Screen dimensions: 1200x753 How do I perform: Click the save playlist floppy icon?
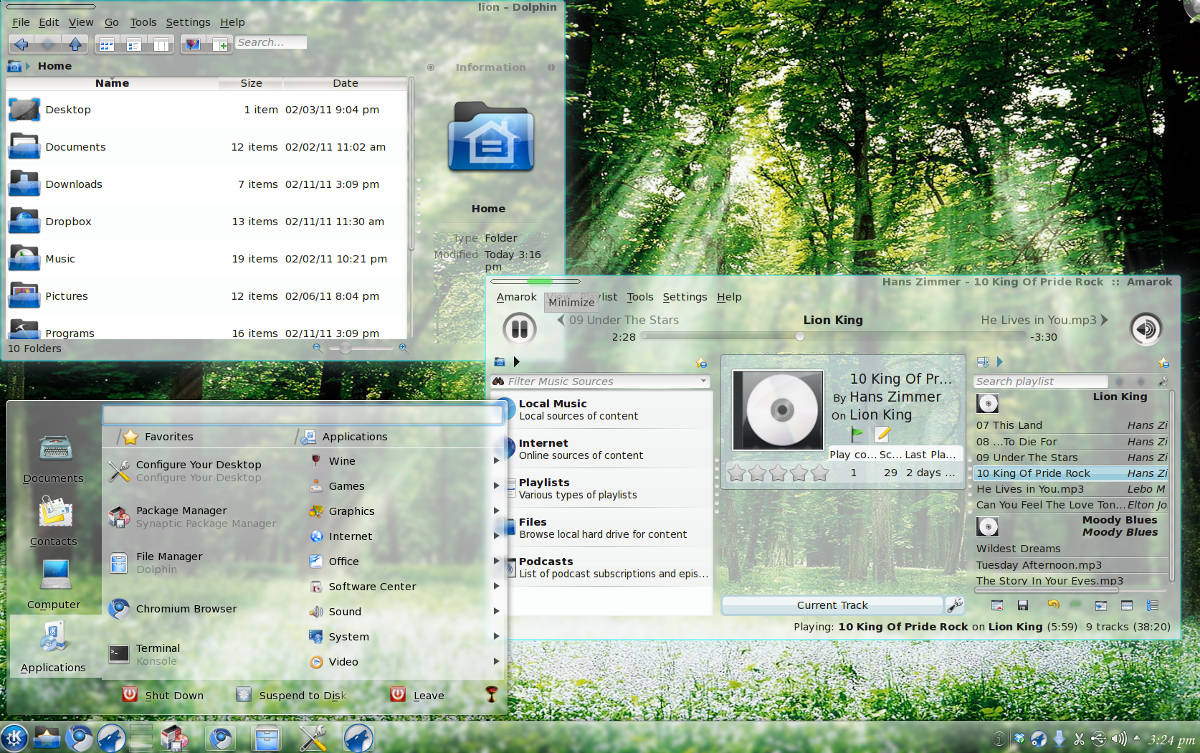1023,605
